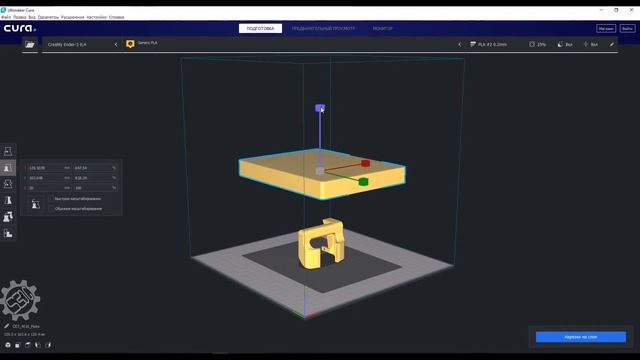Switch to front view icon
This screenshot has height=360, width=640.
tap(18, 345)
